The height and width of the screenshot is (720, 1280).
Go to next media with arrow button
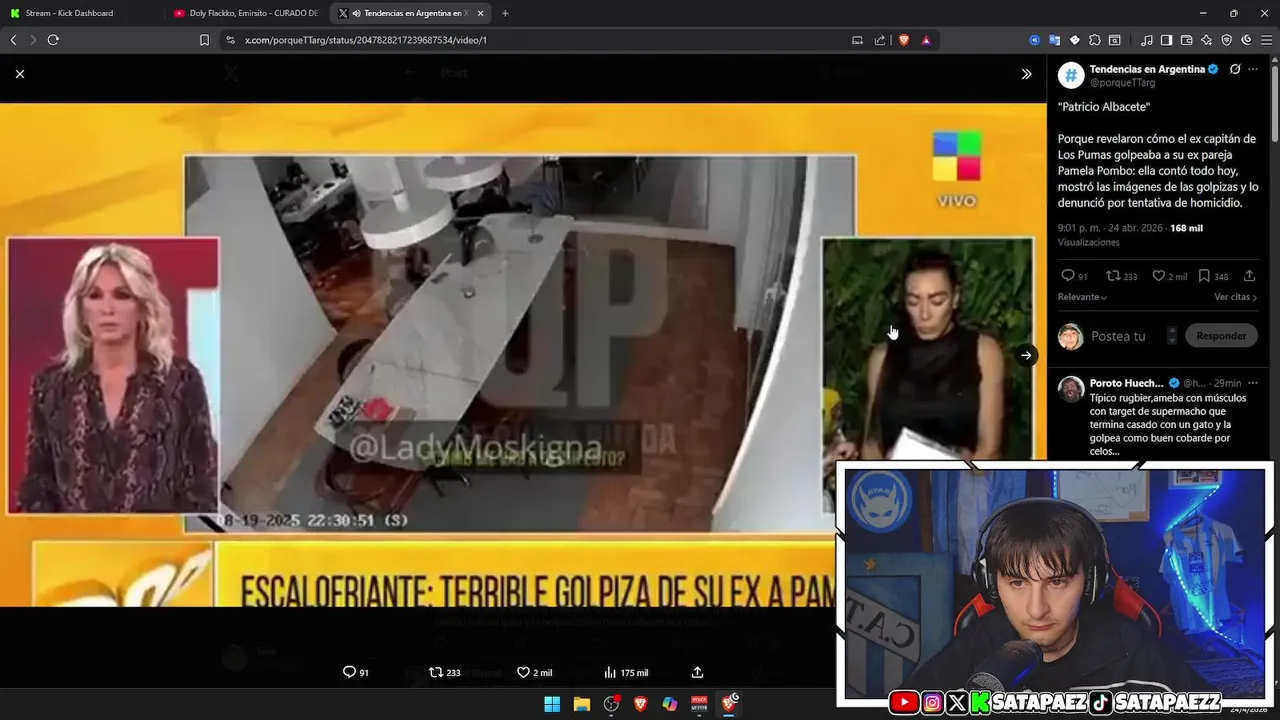point(1026,355)
